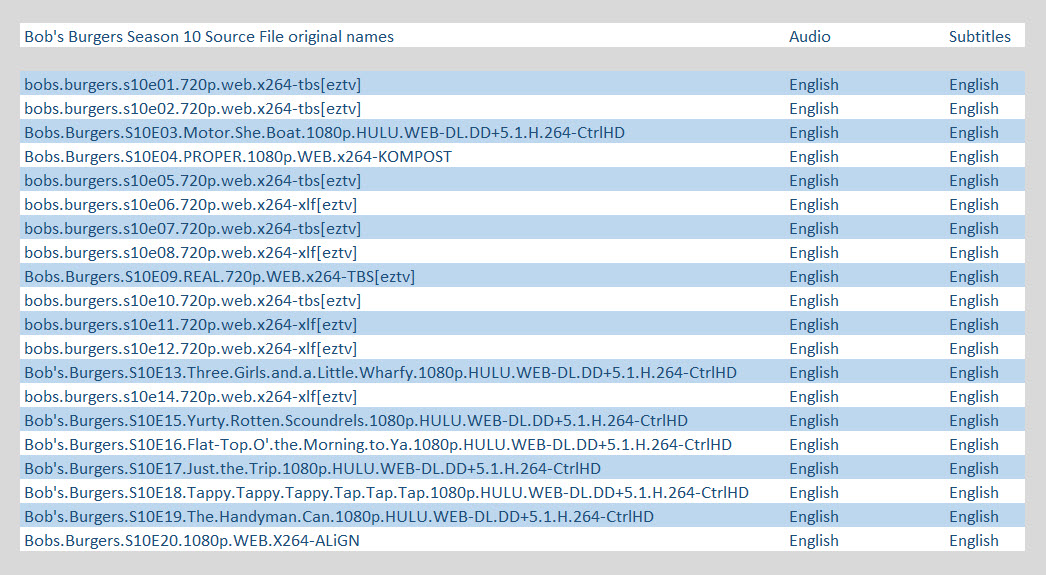Viewport: 1046px width, 575px height.
Task: Select the Audio column header
Action: coord(809,37)
